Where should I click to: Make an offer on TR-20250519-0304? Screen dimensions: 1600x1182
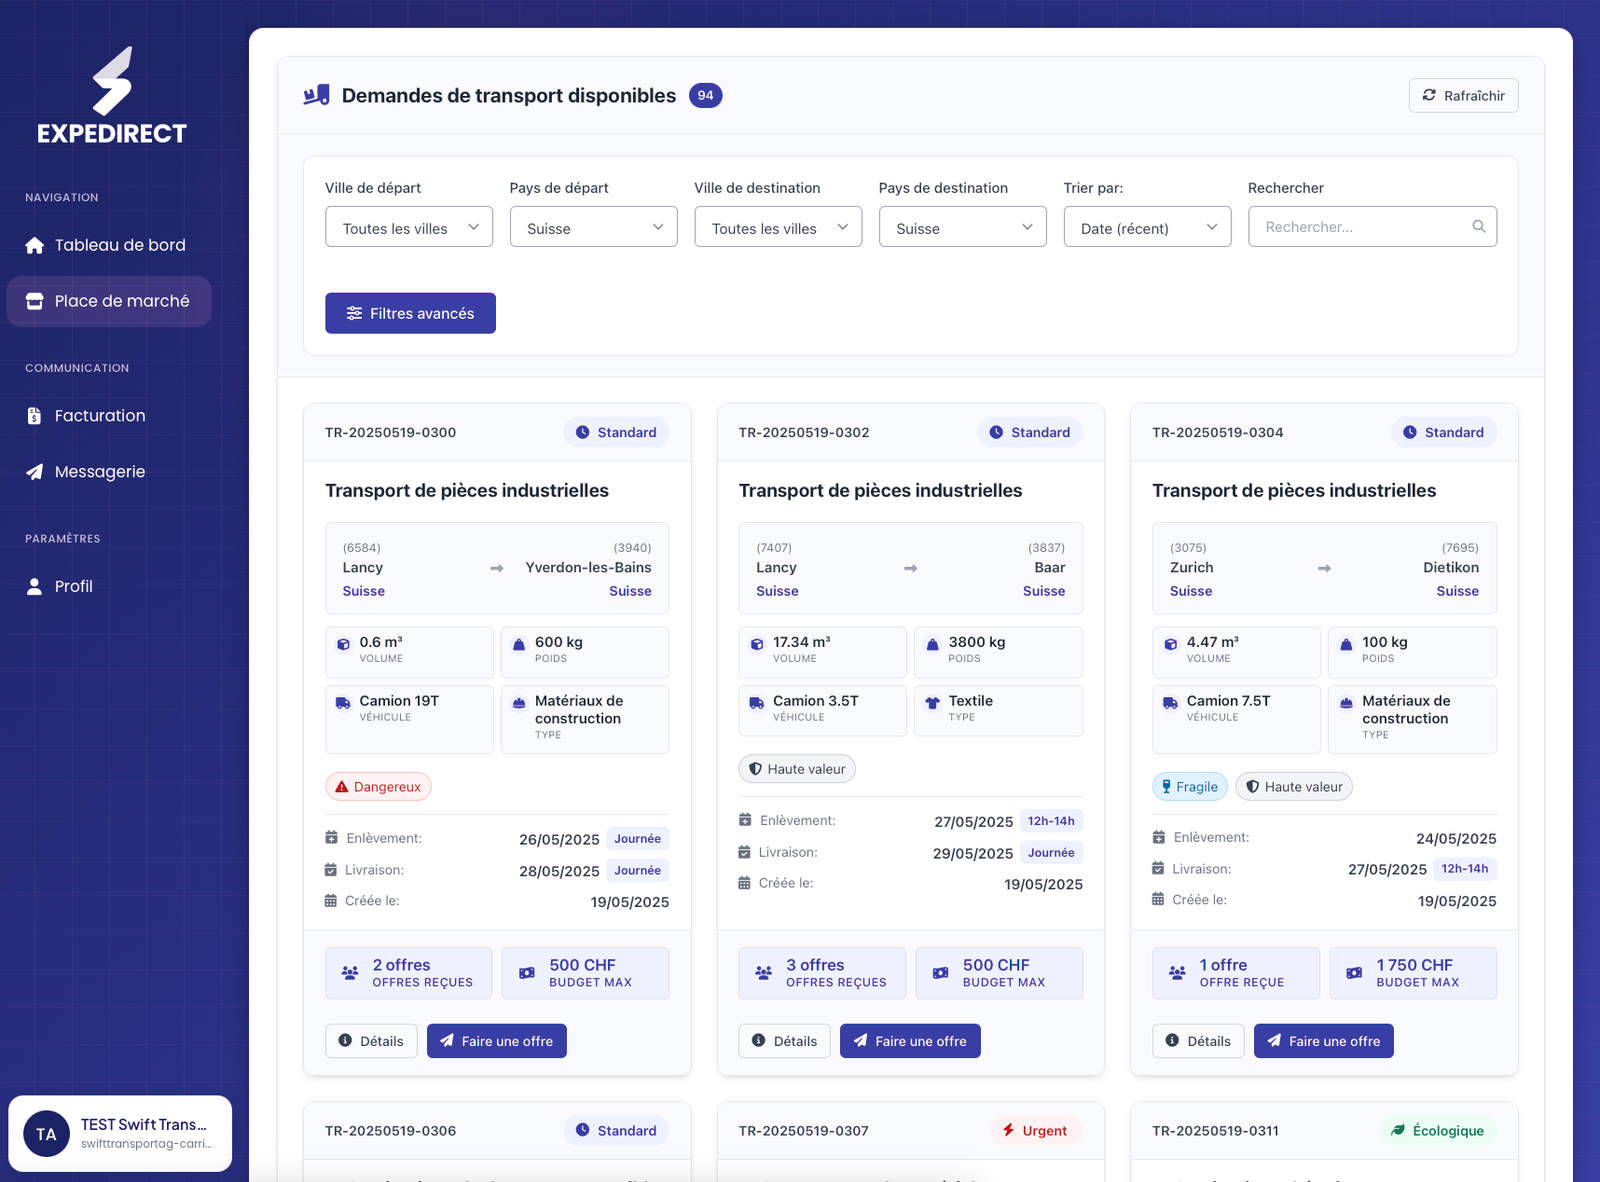click(1324, 1041)
